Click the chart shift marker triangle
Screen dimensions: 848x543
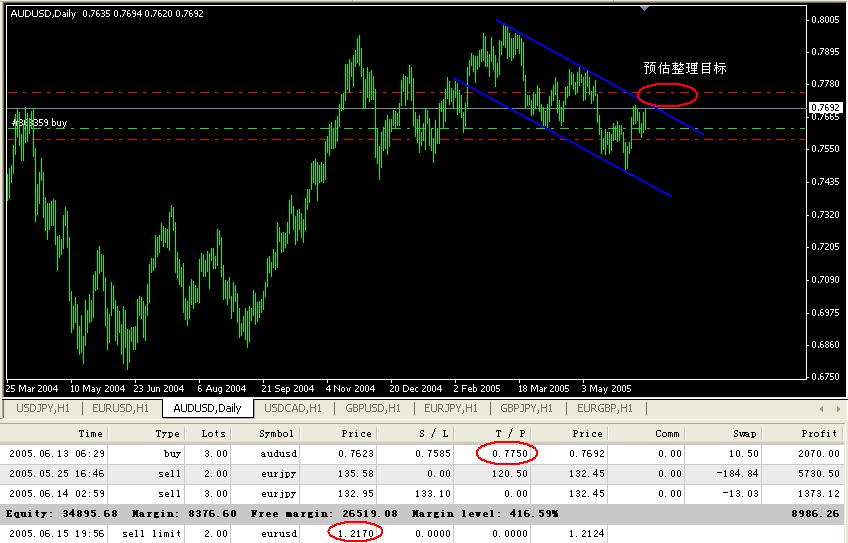point(644,8)
